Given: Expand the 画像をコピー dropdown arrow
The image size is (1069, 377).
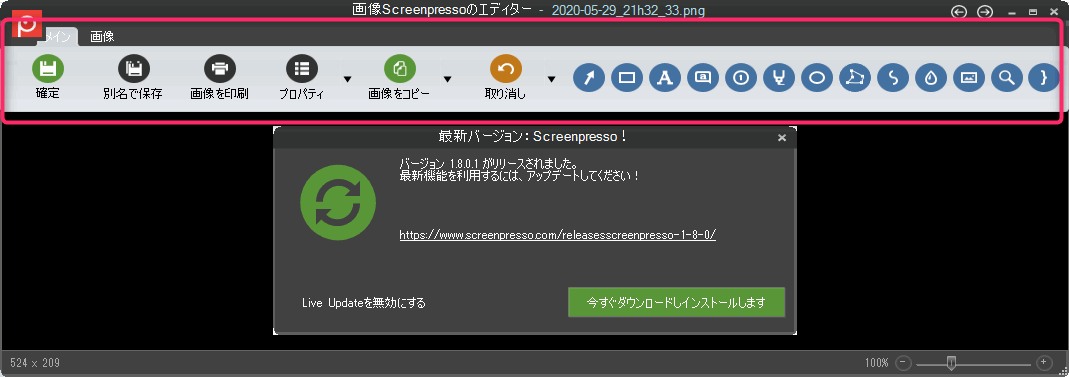Looking at the screenshot, I should click(x=449, y=79).
